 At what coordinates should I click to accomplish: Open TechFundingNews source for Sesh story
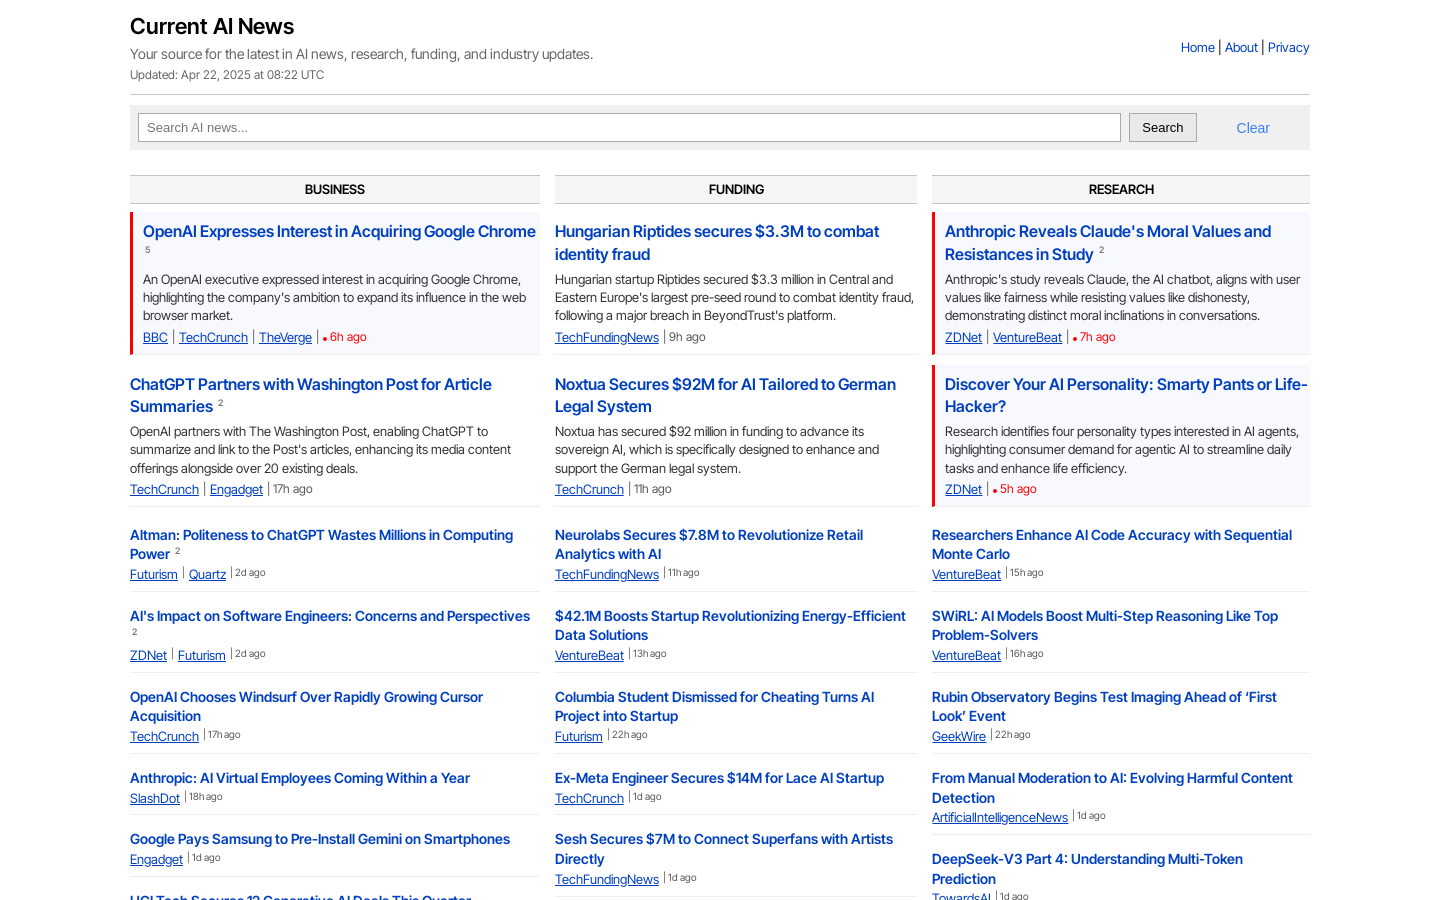(607, 879)
